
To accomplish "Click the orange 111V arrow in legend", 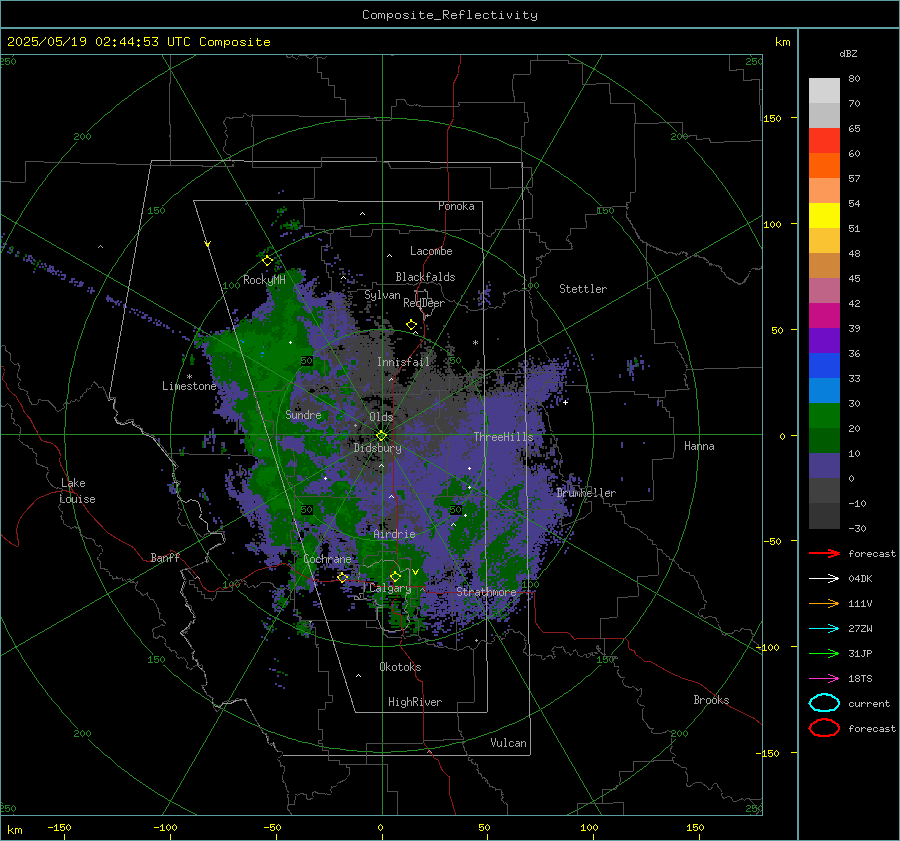I will 824,603.
